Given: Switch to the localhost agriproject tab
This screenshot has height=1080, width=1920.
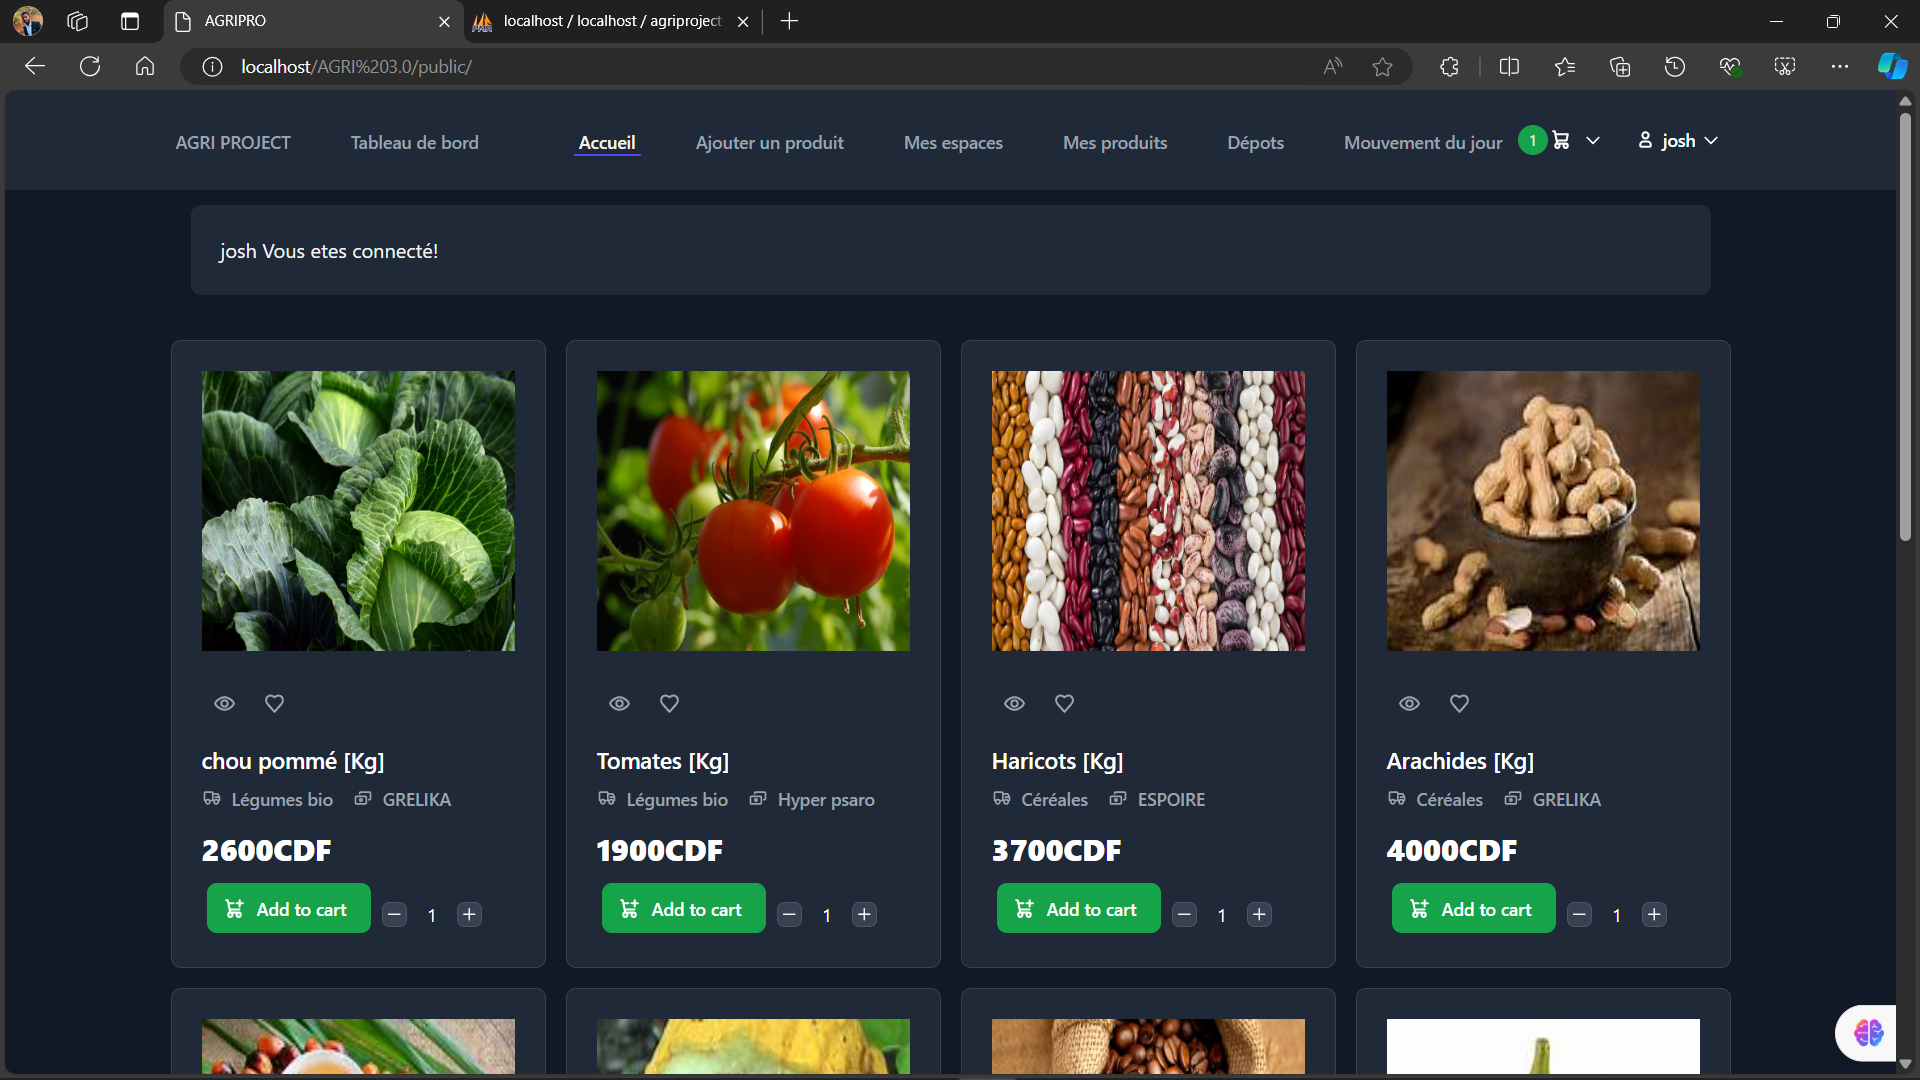Looking at the screenshot, I should (x=612, y=21).
